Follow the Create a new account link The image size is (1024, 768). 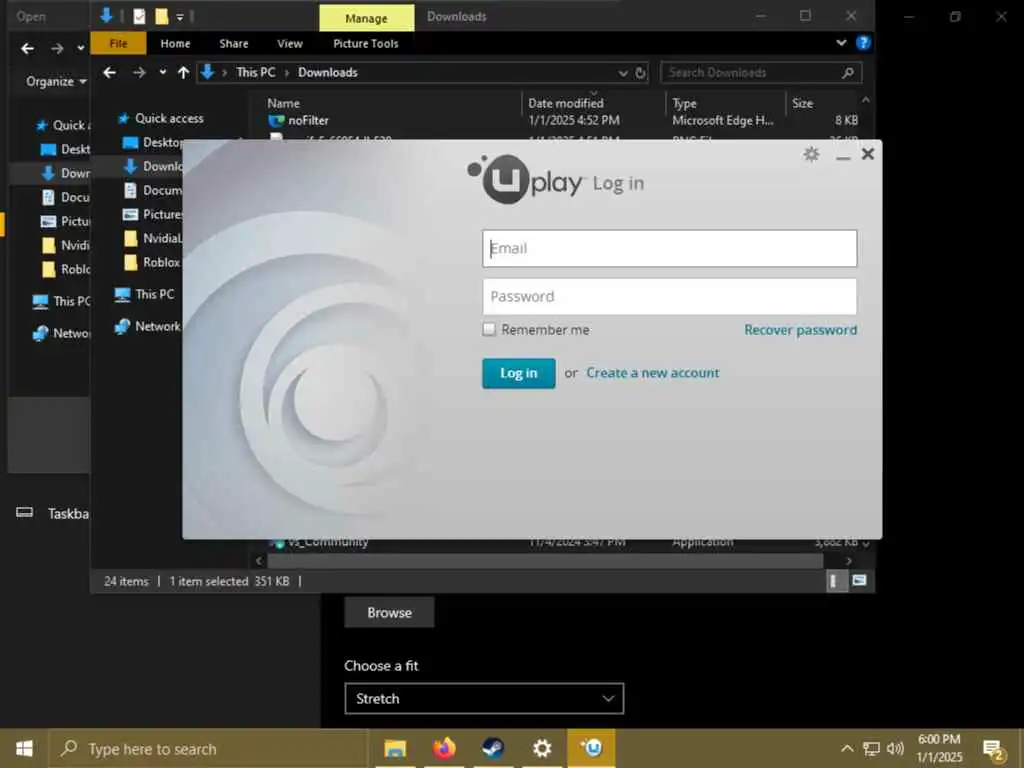coord(652,373)
